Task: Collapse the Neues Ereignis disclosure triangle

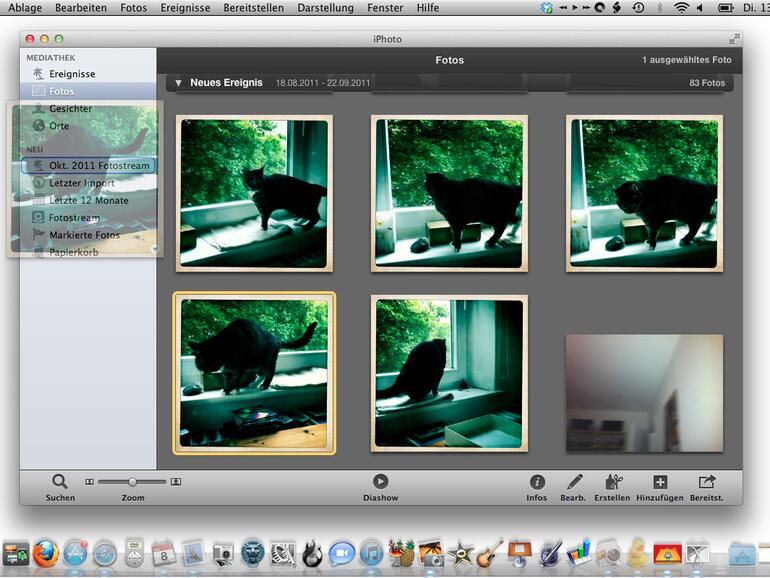Action: [x=179, y=83]
